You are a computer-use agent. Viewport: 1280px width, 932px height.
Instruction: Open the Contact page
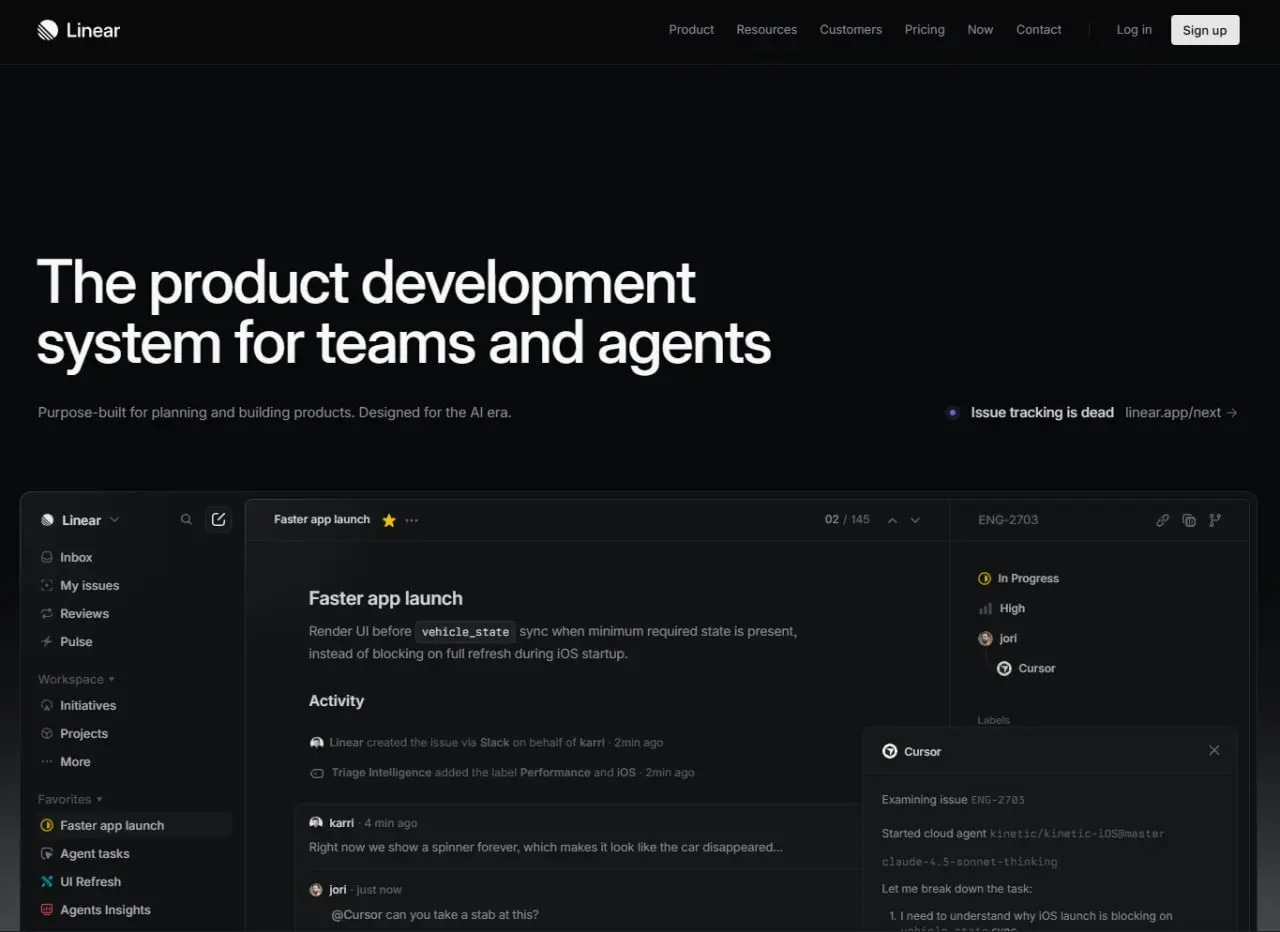click(1039, 30)
